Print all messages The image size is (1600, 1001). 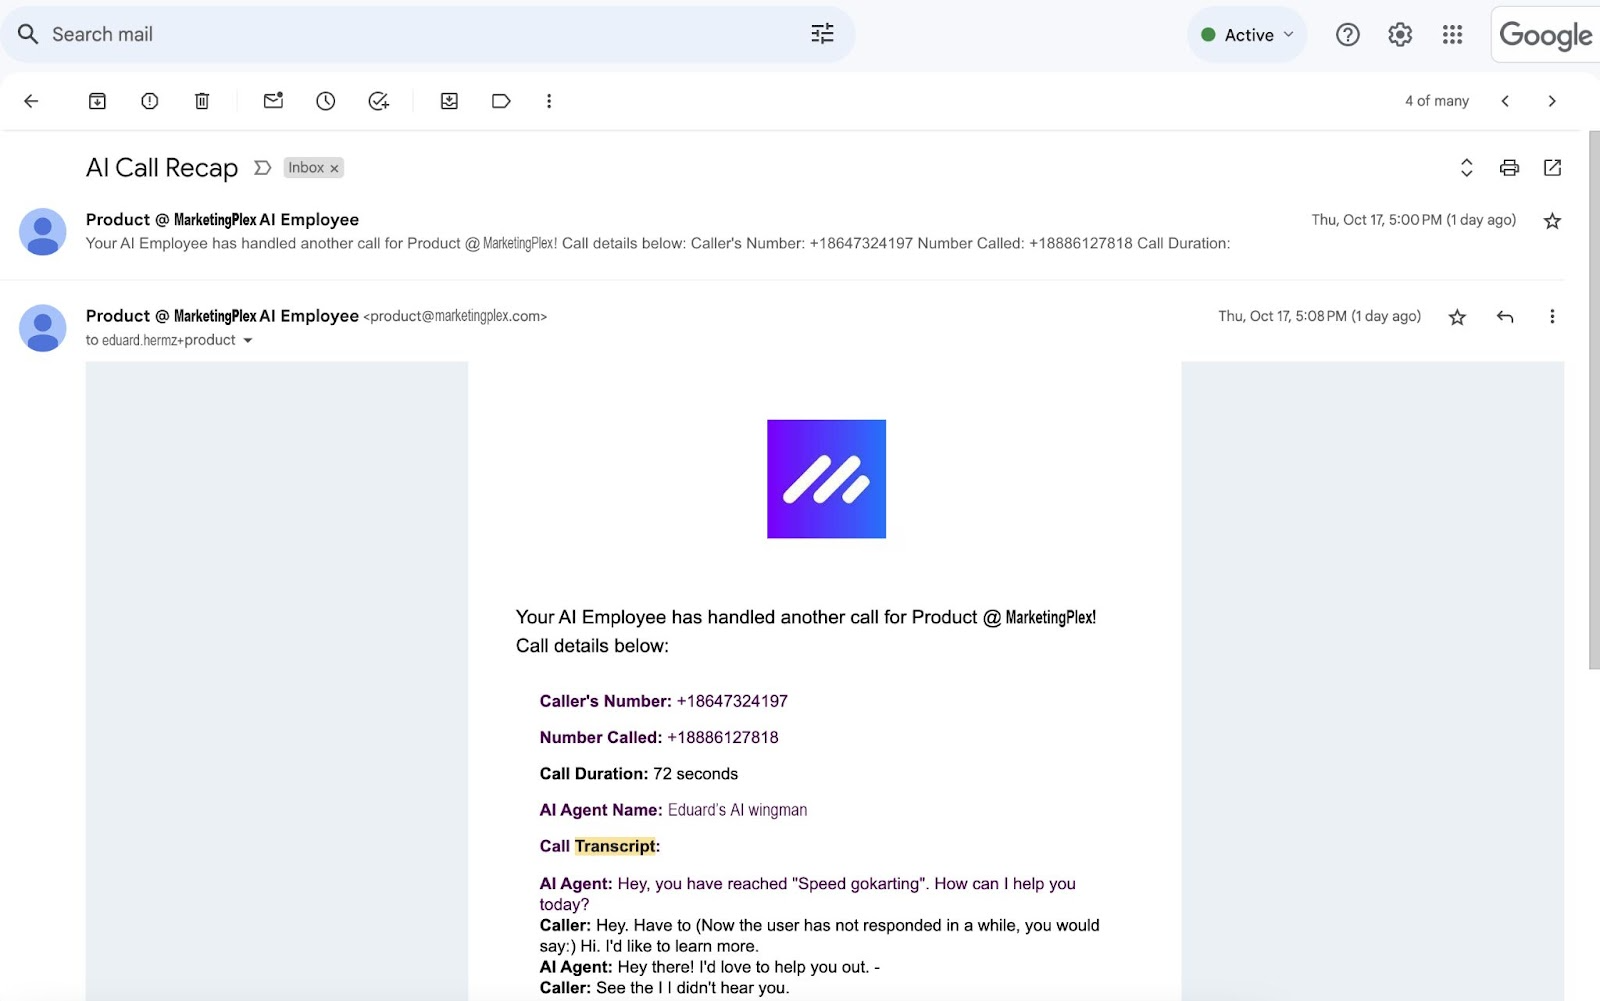click(x=1509, y=168)
